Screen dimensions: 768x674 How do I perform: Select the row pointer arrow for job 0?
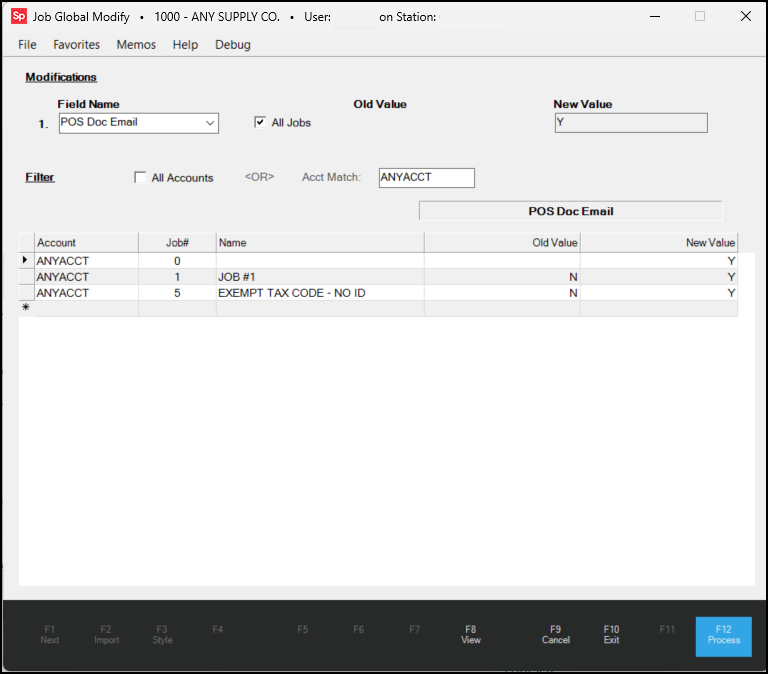[x=26, y=261]
